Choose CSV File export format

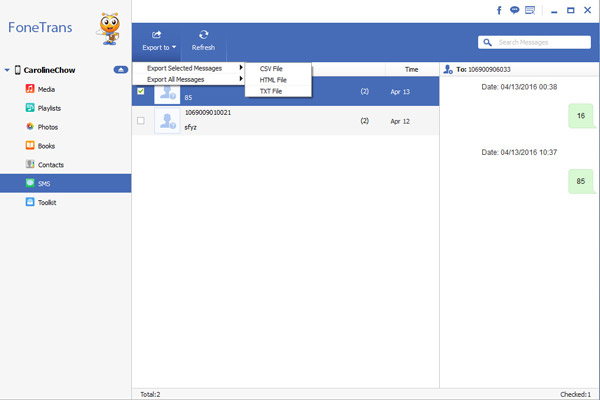(x=271, y=68)
